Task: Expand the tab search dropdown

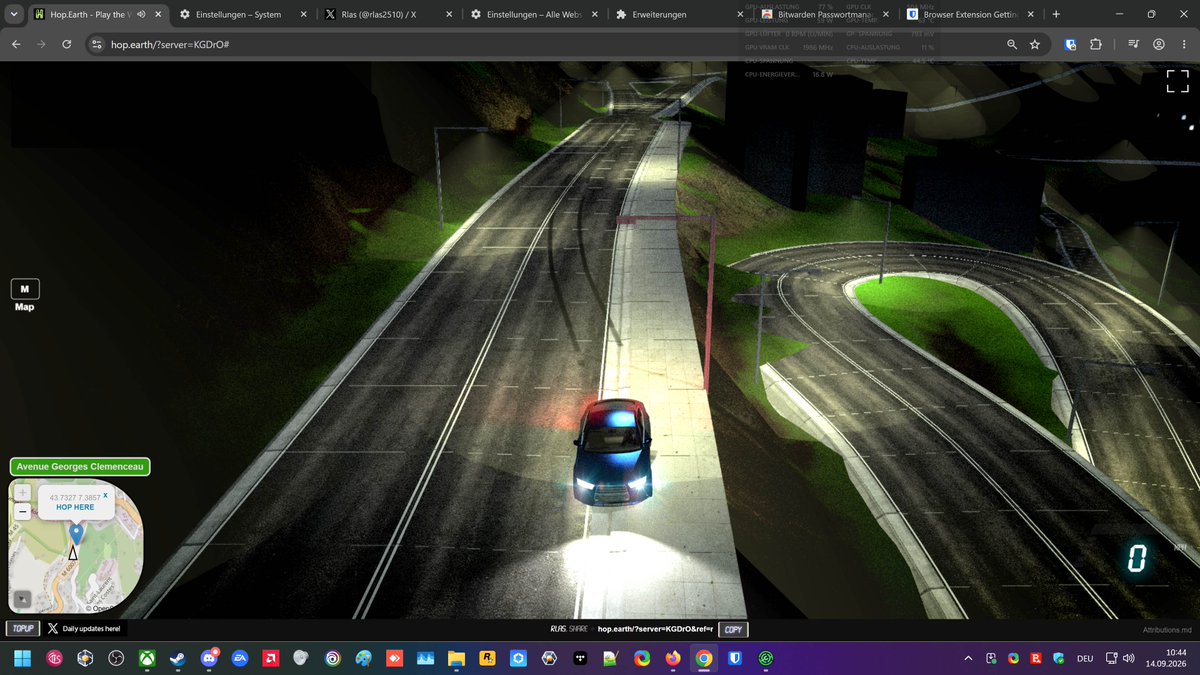Action: click(13, 15)
